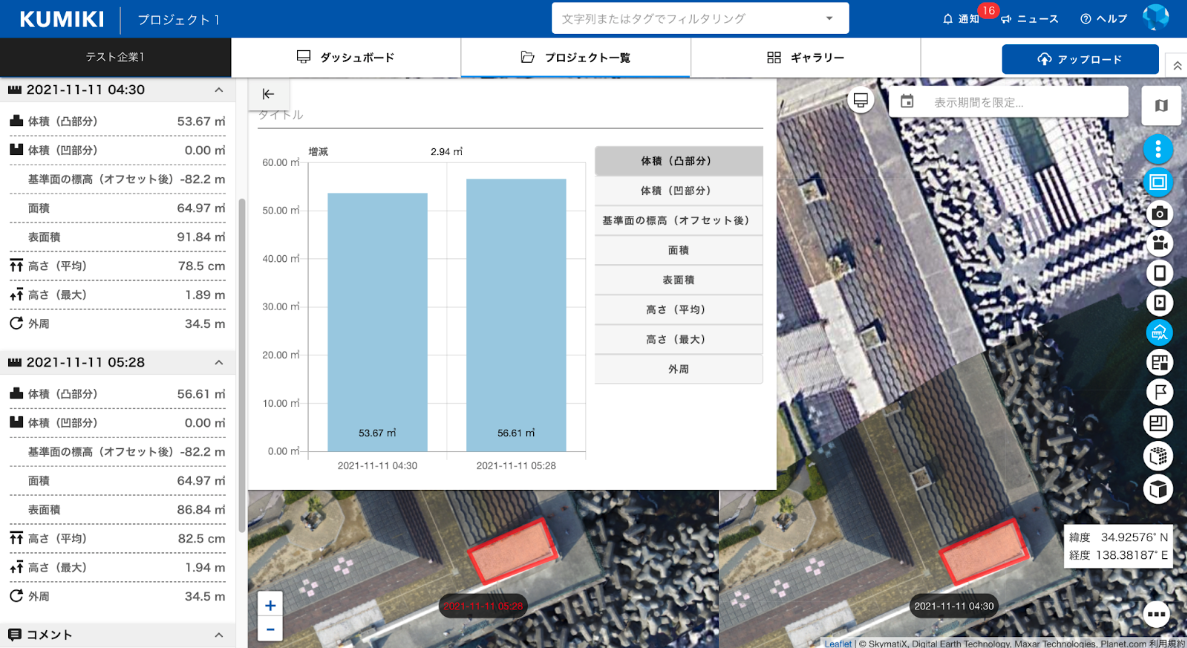Click the back arrow above the chart
Image resolution: width=1187 pixels, height=648 pixels.
pyautogui.click(x=268, y=94)
